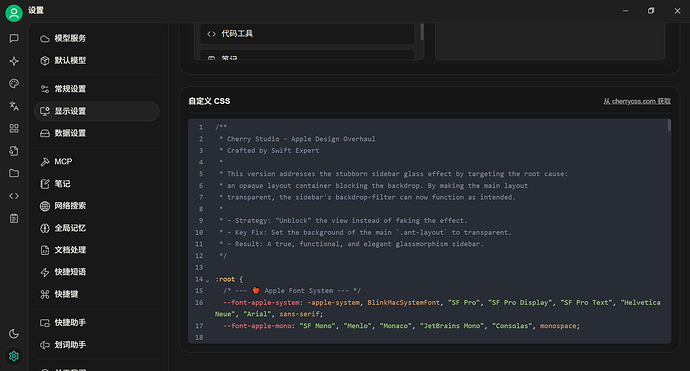690x371 pixels.
Task: Open the translate sidebar icon
Action: pos(14,106)
